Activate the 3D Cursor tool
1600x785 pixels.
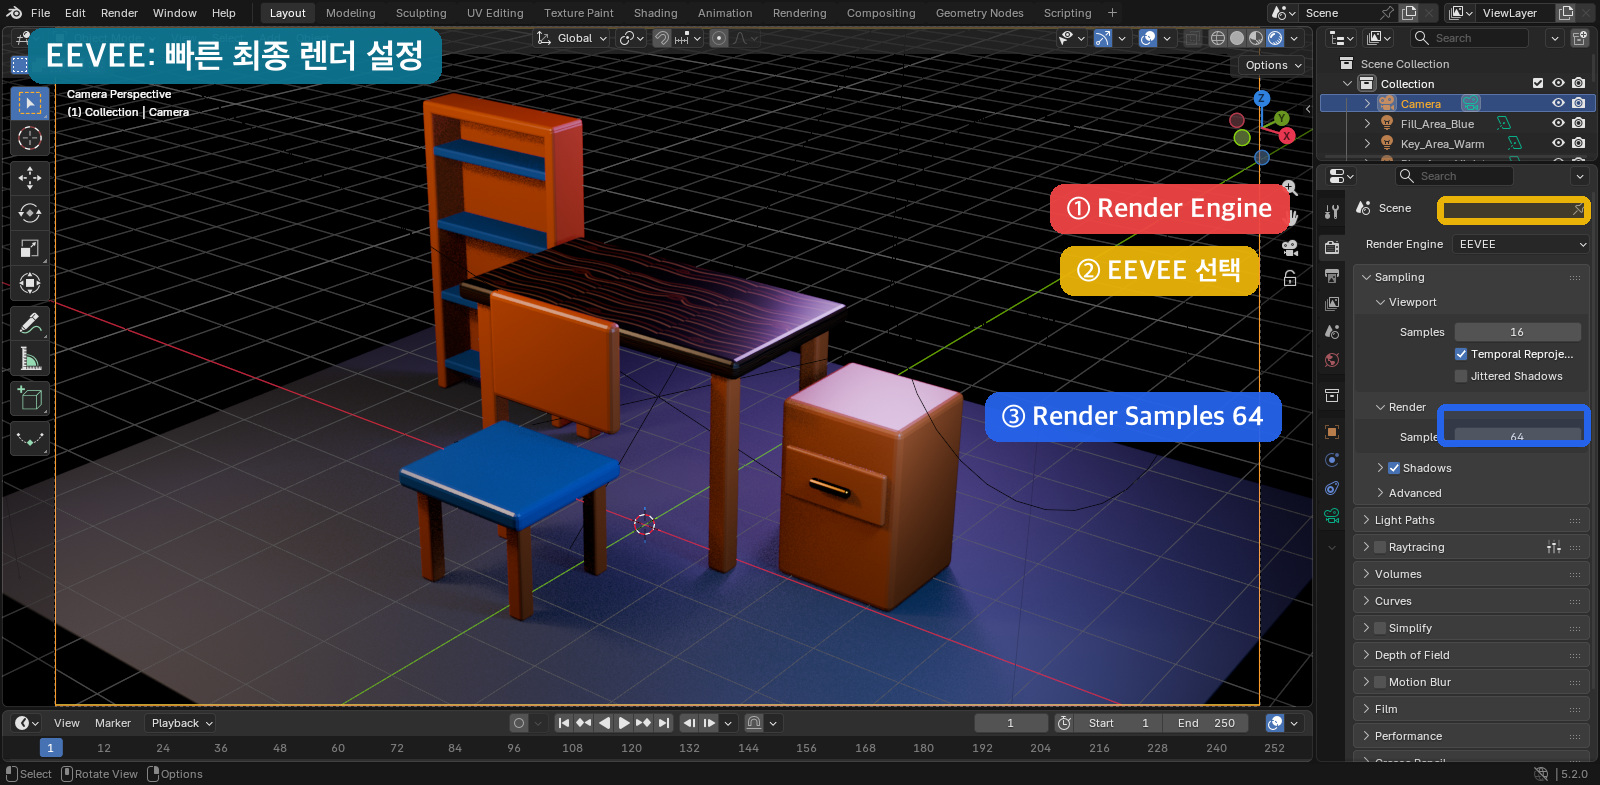click(x=30, y=138)
